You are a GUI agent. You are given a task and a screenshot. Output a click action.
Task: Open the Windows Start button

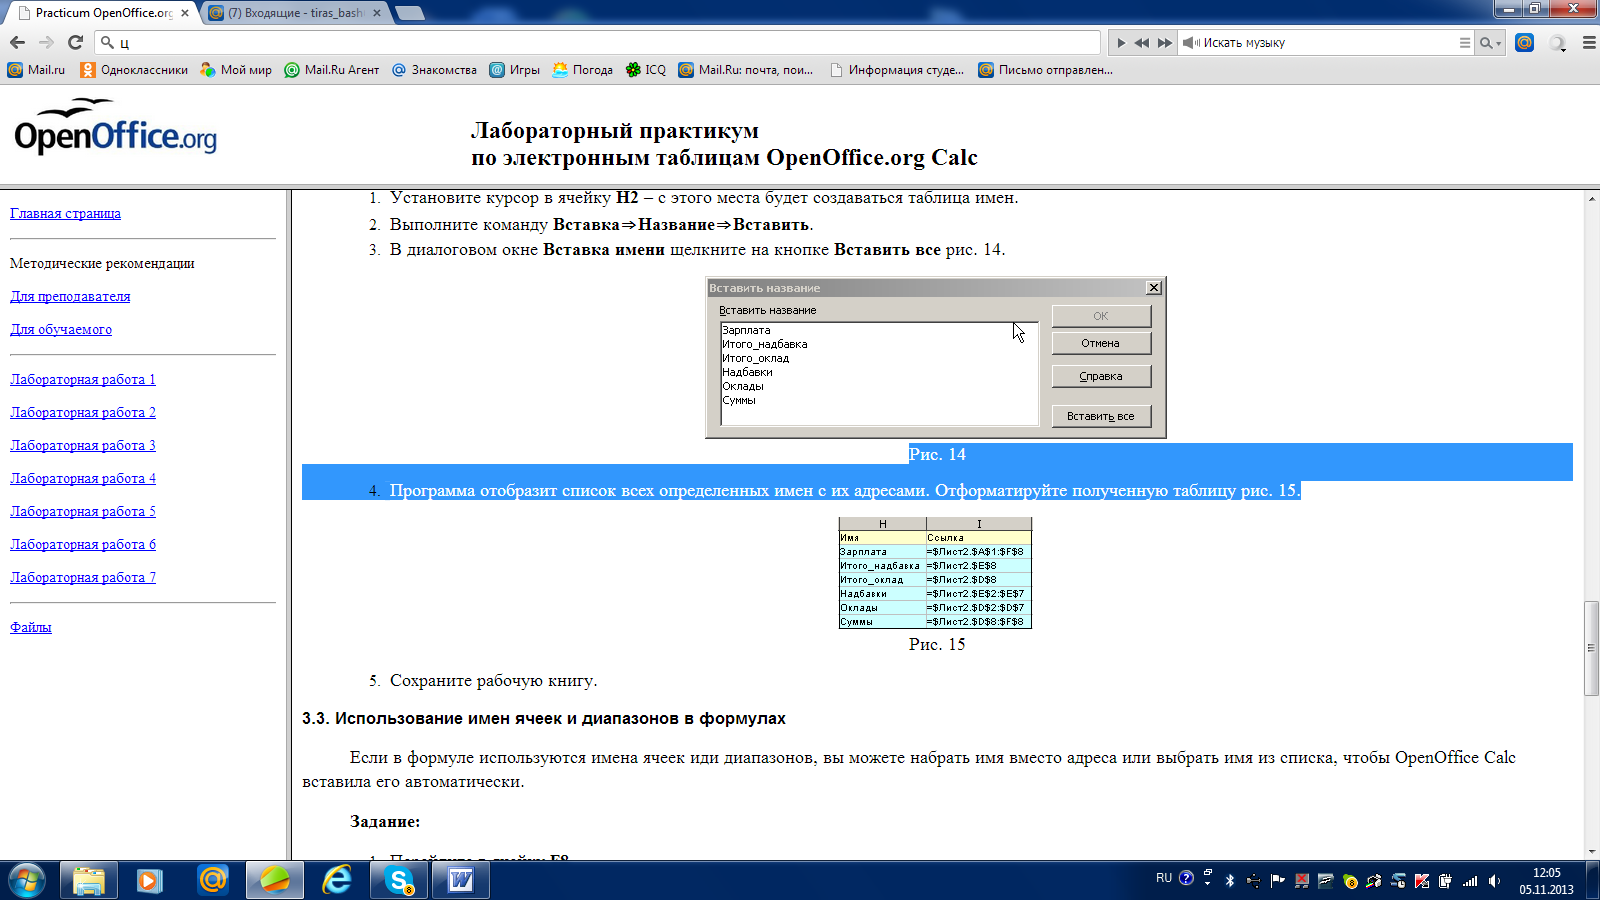click(x=27, y=880)
